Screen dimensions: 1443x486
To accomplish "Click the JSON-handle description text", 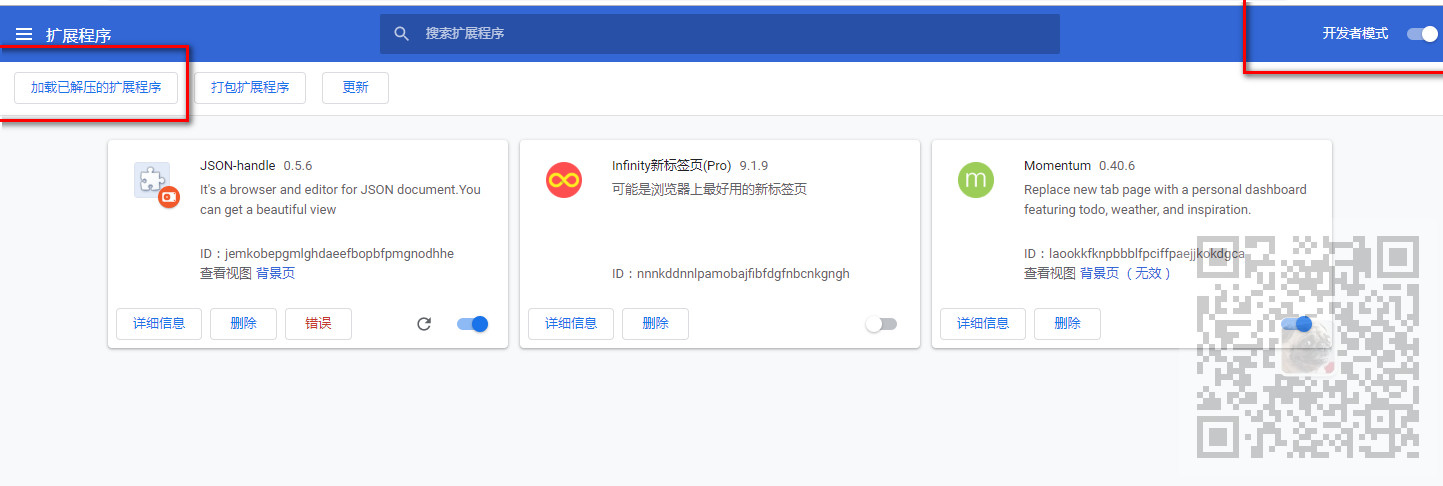I will coord(340,199).
